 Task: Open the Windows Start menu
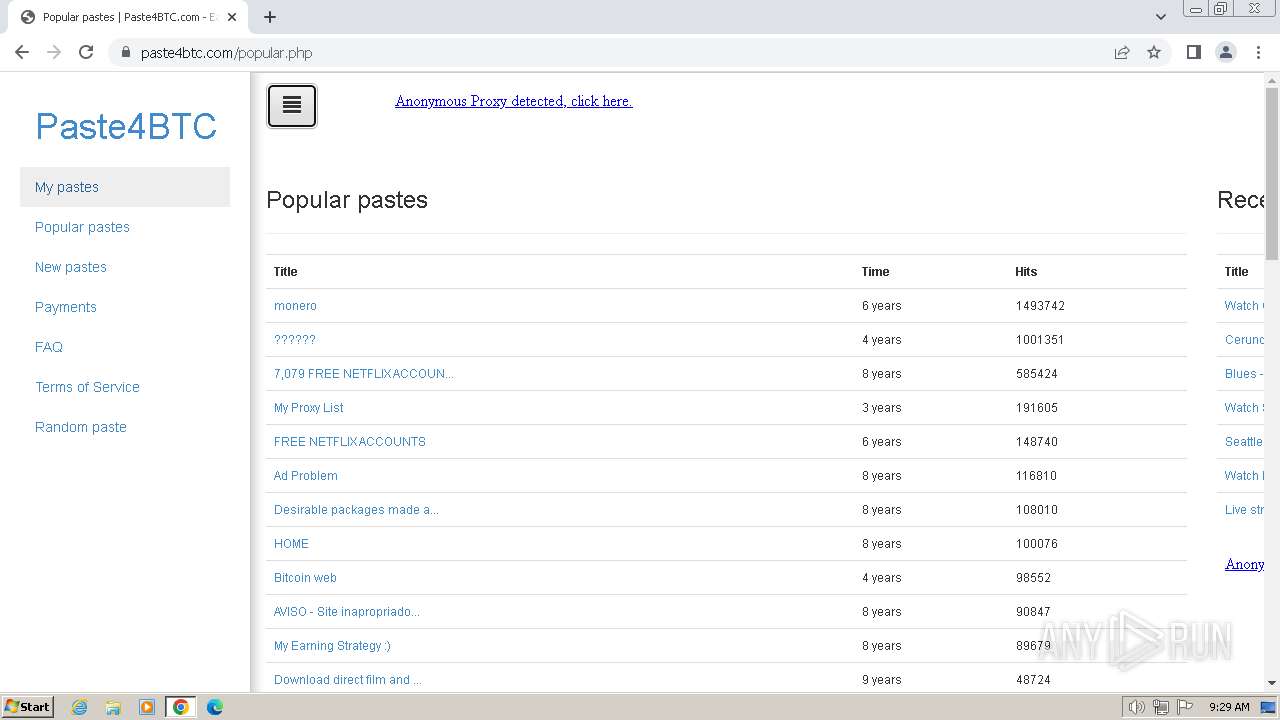[x=27, y=706]
